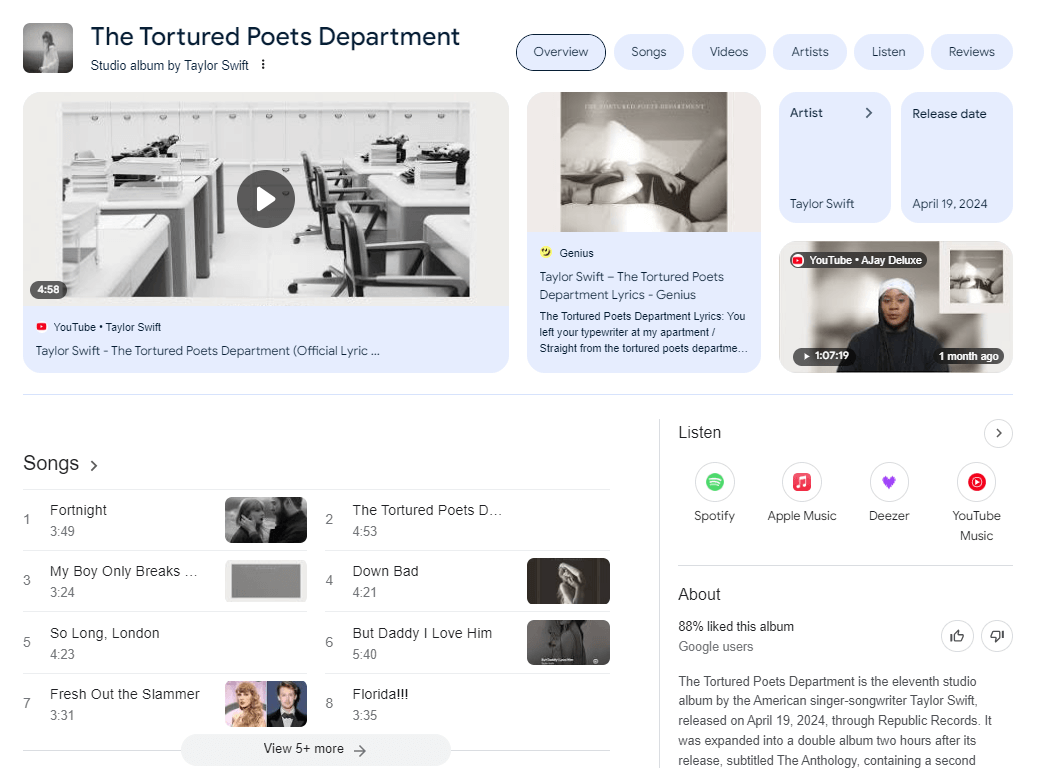
Task: Click the Down Bad song thumbnail
Action: (568, 581)
